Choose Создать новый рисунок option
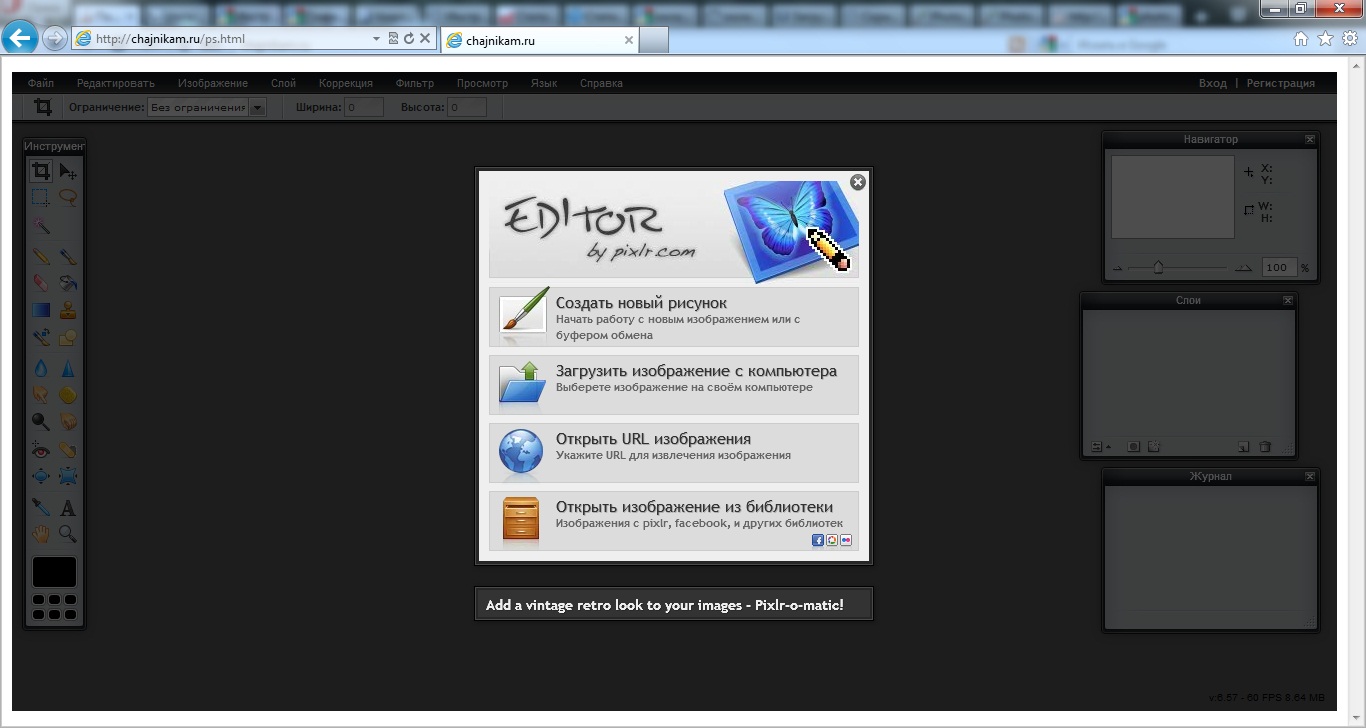 [x=674, y=317]
